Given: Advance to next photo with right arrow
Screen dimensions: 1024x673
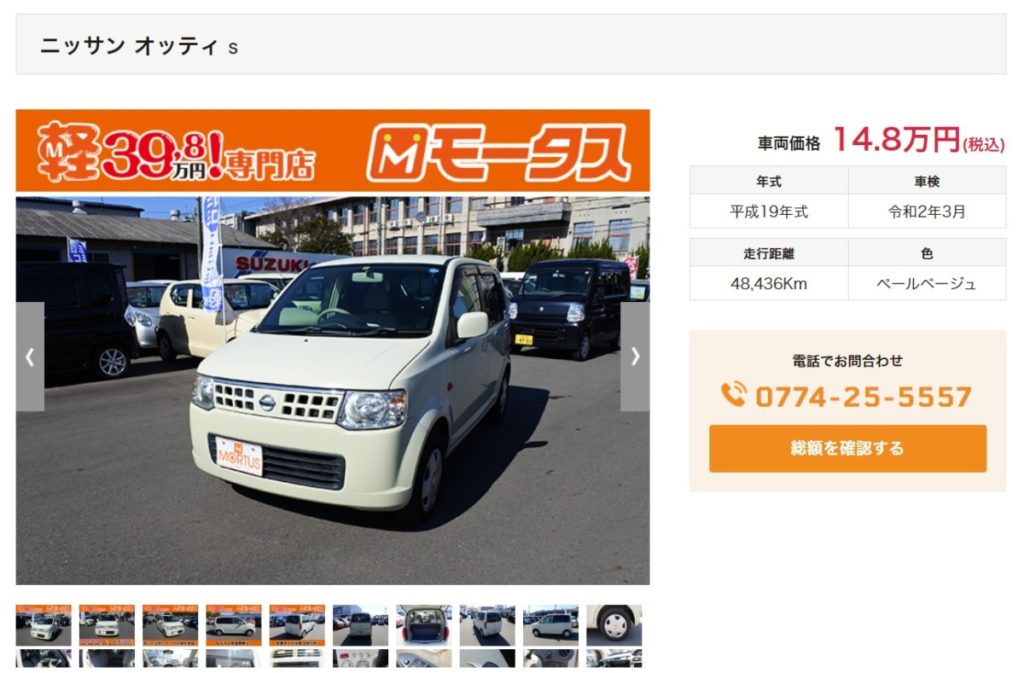Looking at the screenshot, I should [635, 356].
